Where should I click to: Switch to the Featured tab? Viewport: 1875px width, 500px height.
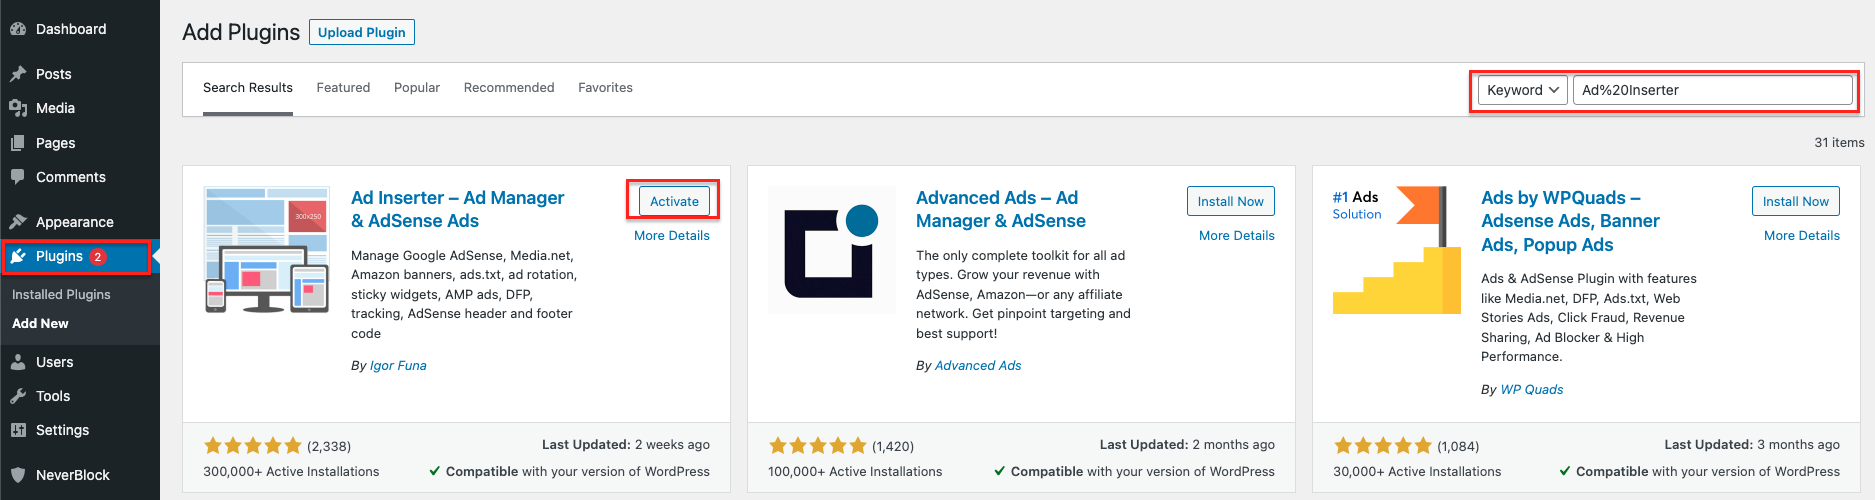(343, 88)
